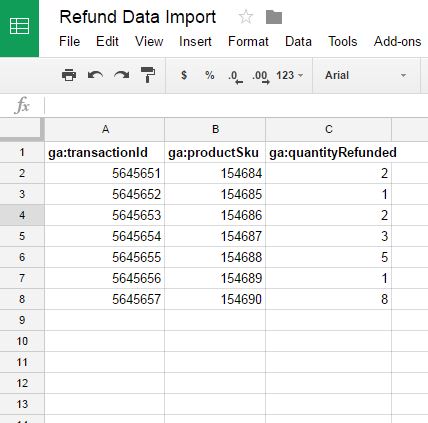The width and height of the screenshot is (428, 423).
Task: Select cell containing 5645657
Action: [x=105, y=299]
